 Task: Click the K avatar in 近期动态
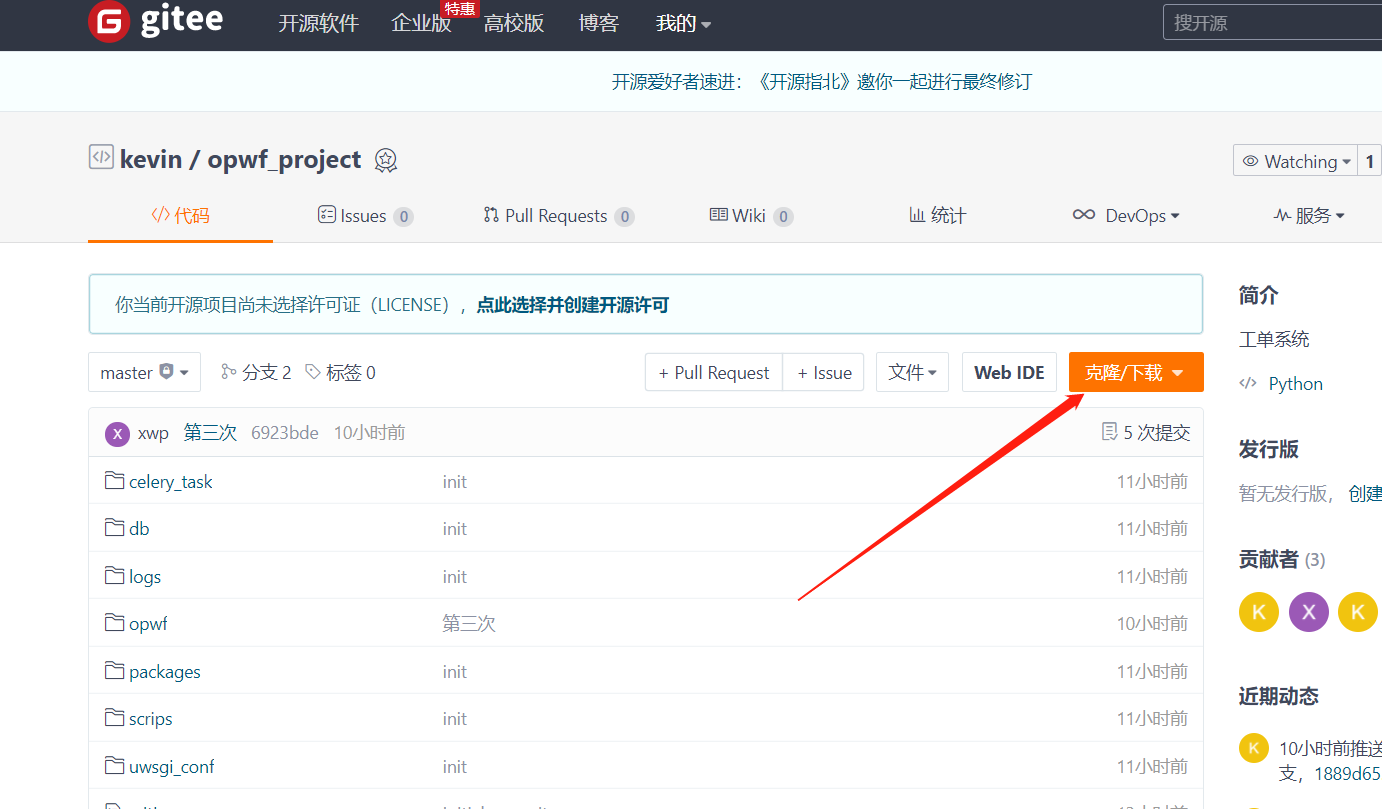(1254, 748)
